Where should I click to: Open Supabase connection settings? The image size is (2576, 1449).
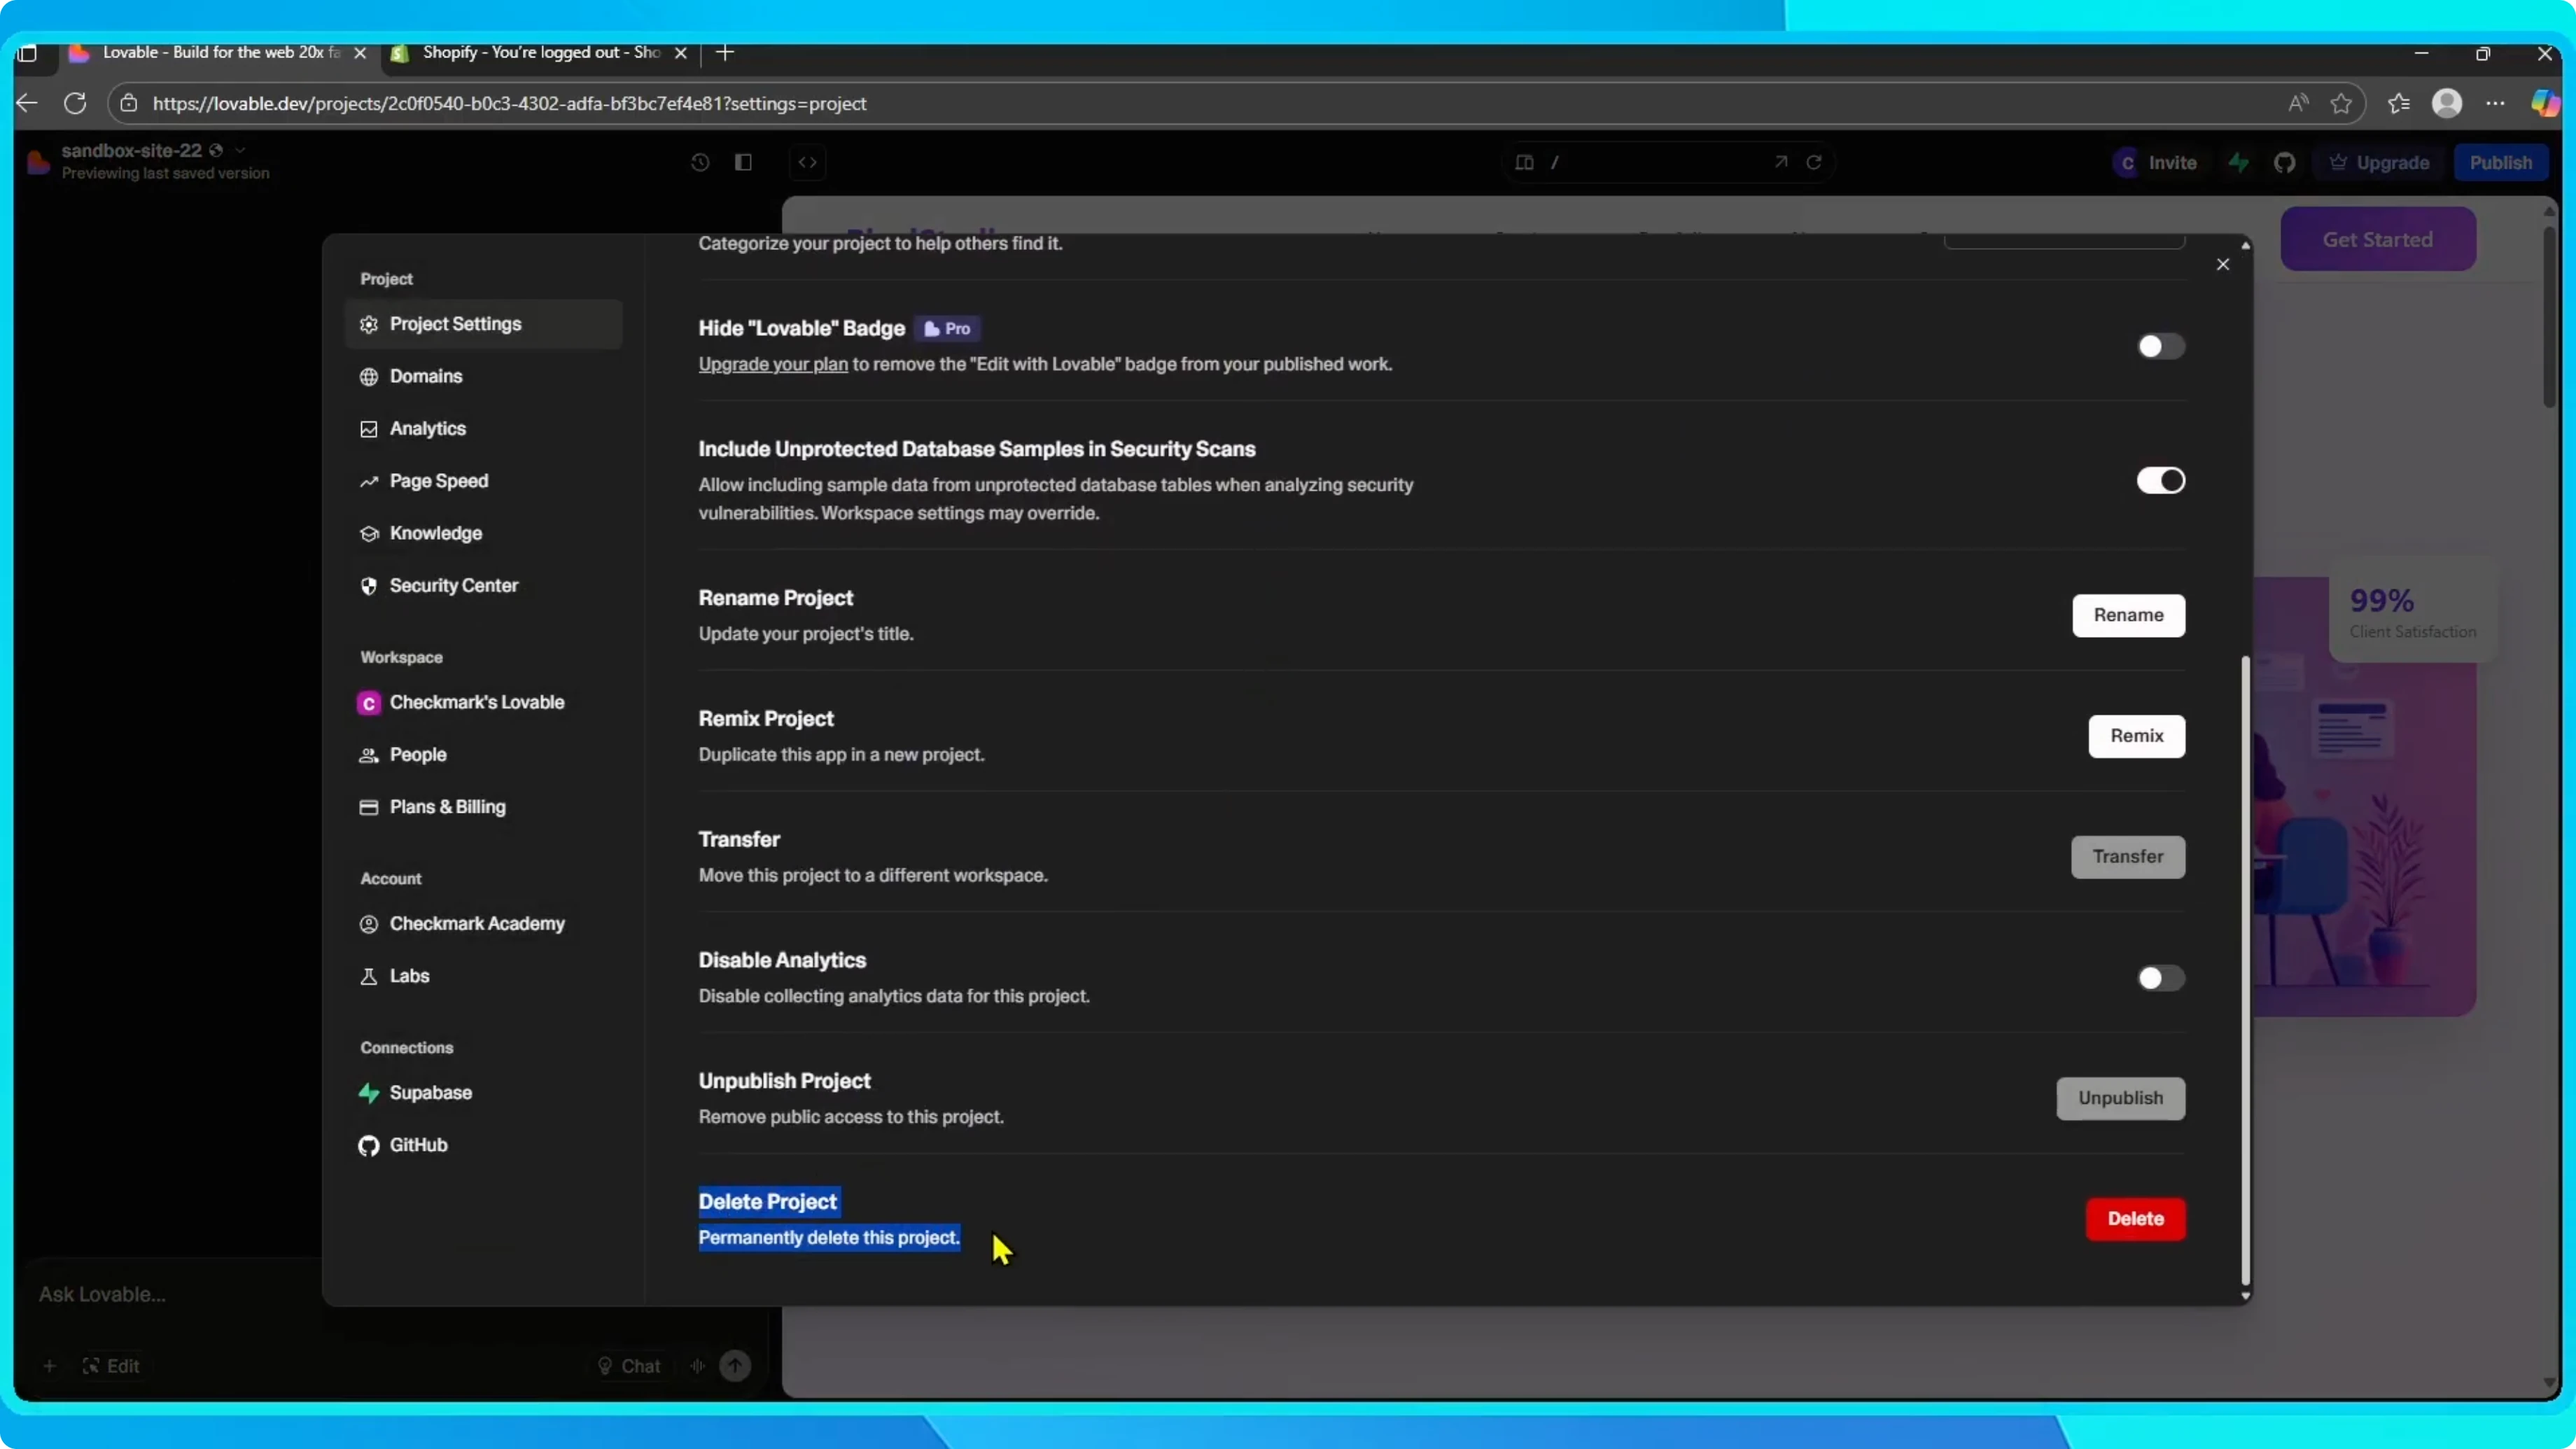483,1092
